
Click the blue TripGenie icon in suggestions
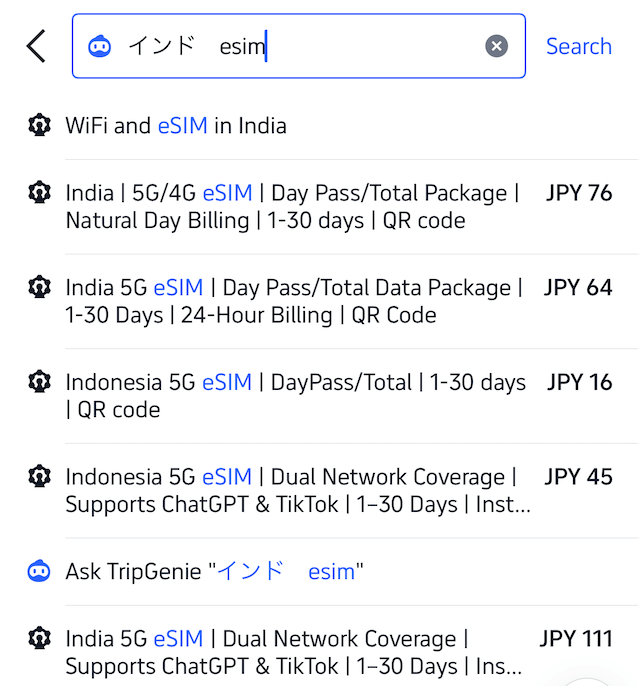tap(39, 572)
